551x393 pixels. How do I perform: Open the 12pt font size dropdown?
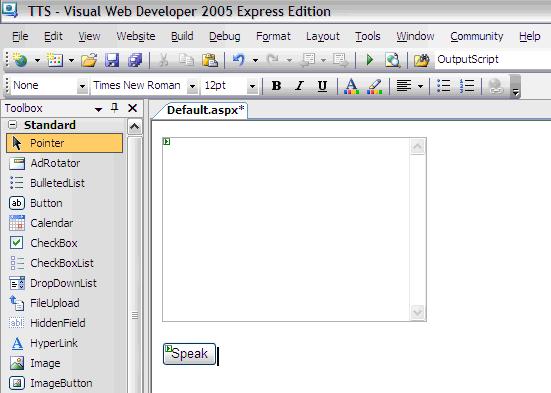pyautogui.click(x=252, y=86)
